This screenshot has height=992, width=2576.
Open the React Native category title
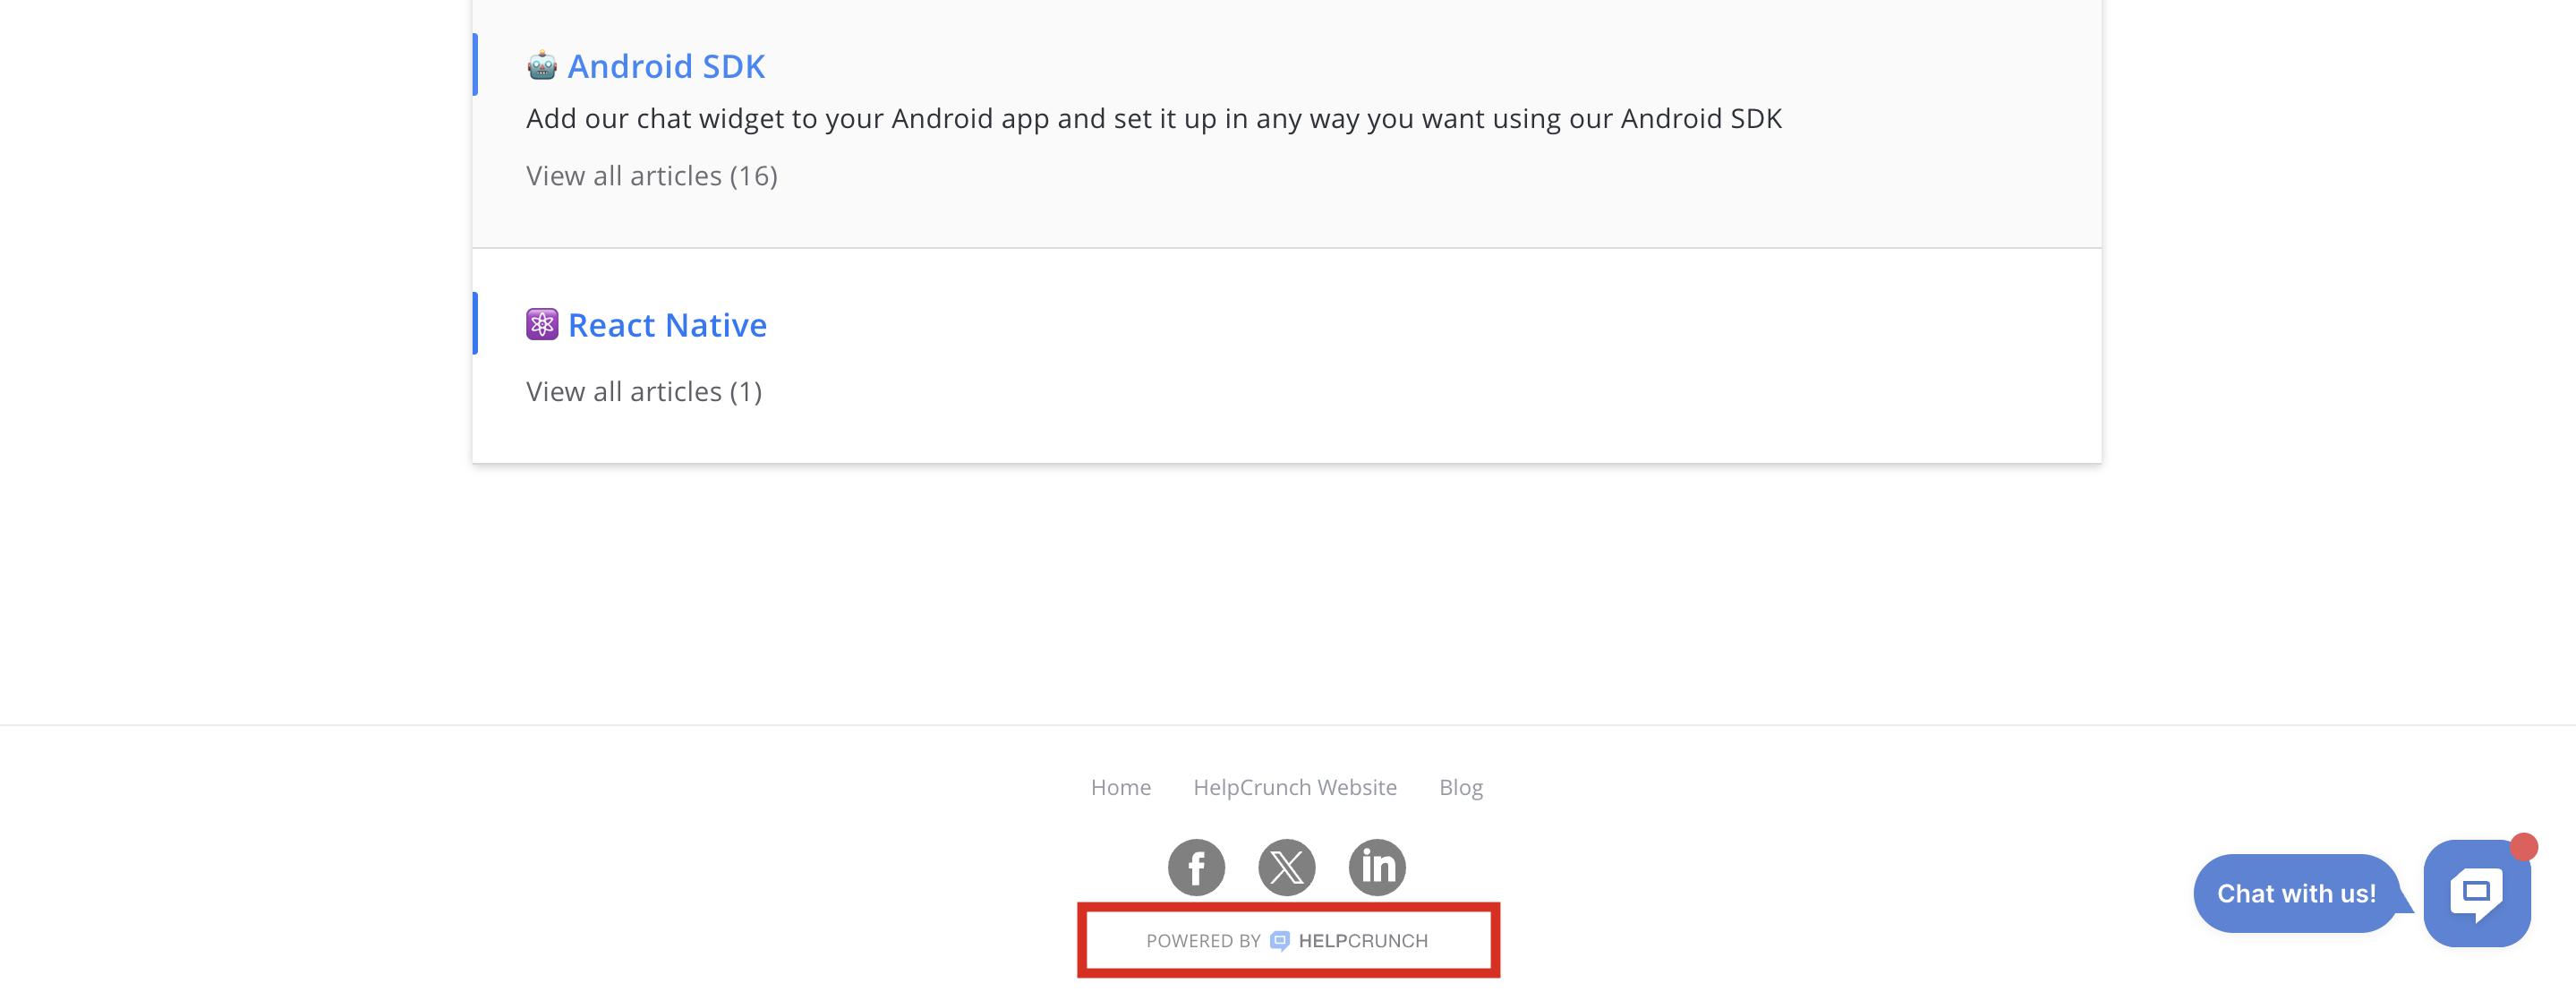click(x=667, y=325)
